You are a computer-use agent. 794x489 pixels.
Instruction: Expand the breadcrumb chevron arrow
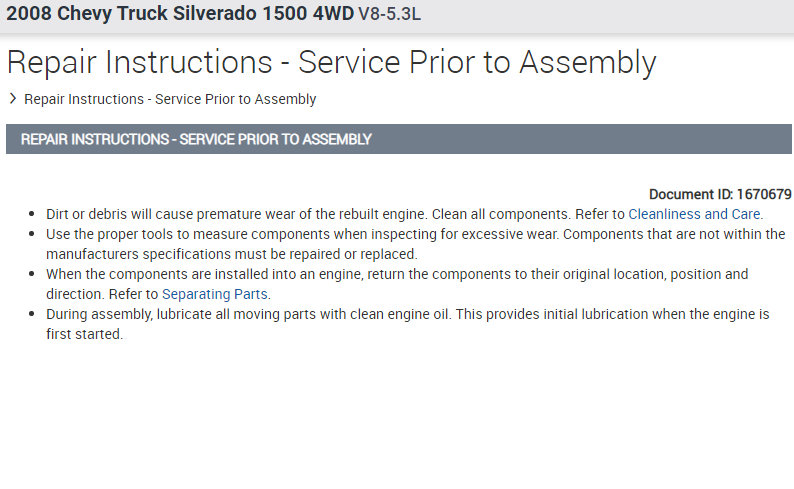[x=12, y=99]
